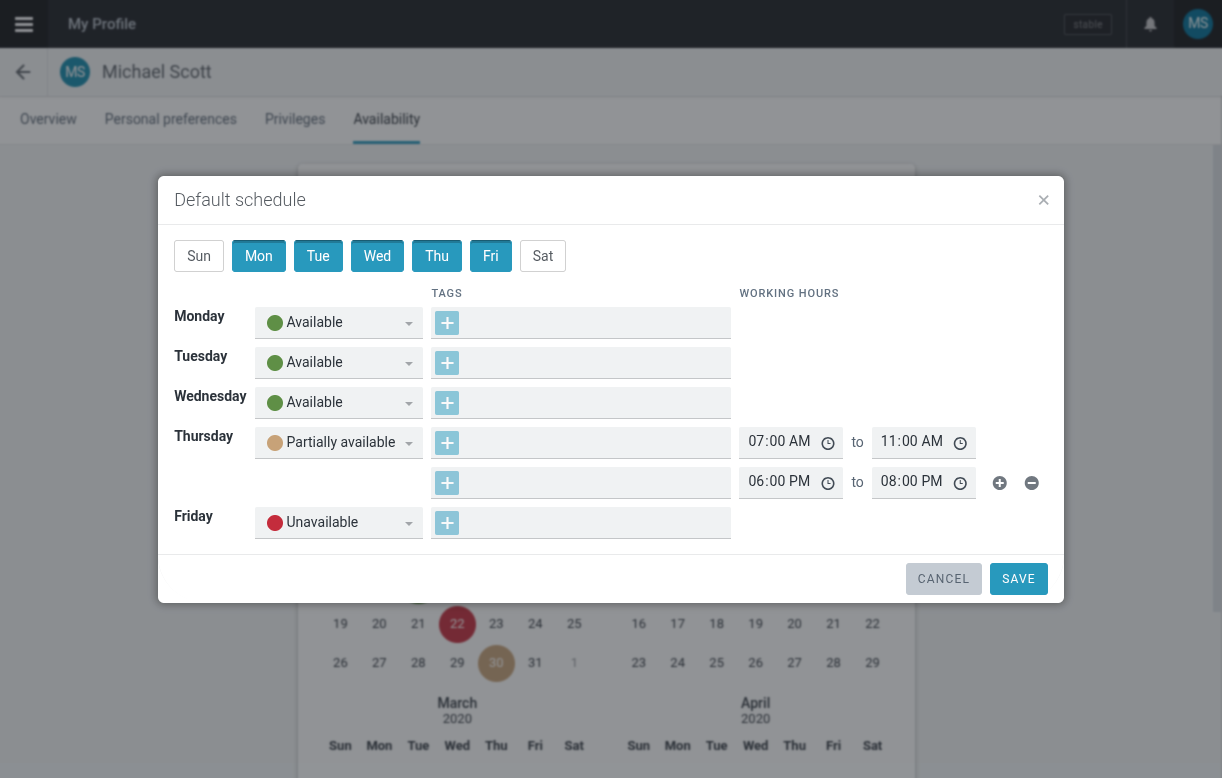Open time picker for 08:00 PM
The height and width of the screenshot is (778, 1222).
(x=960, y=483)
